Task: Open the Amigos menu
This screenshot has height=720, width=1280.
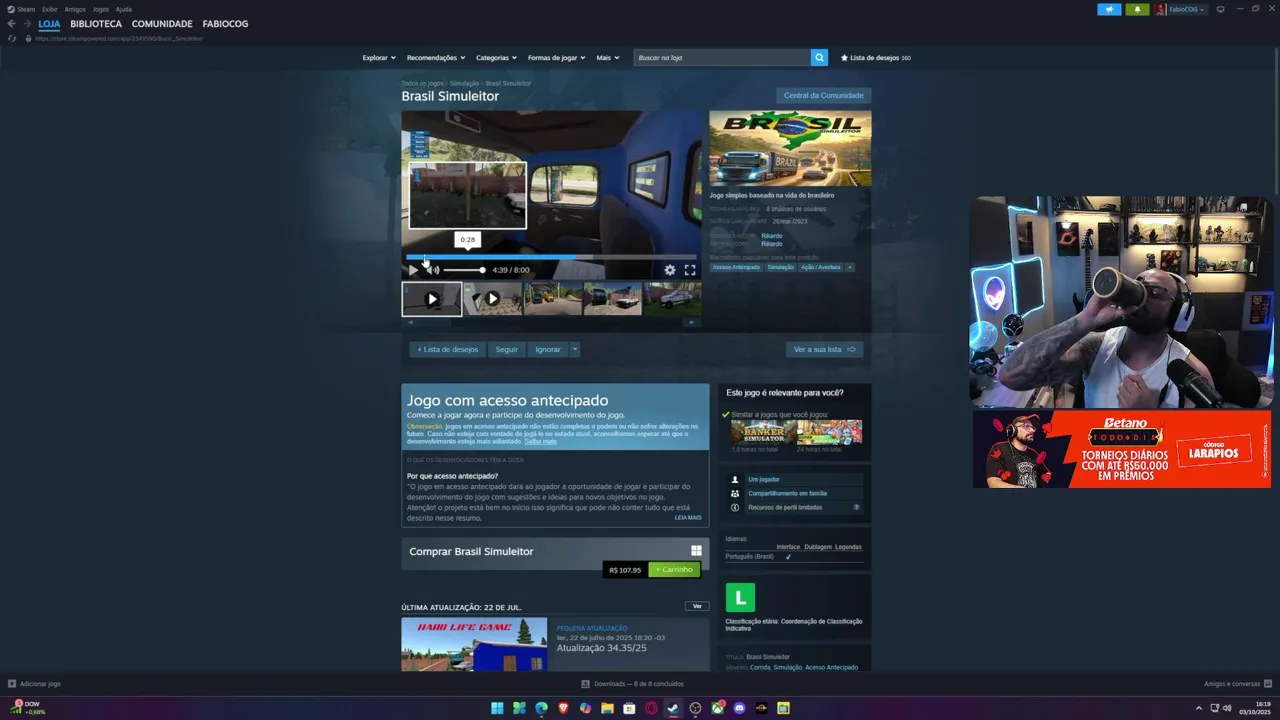Action: pos(75,9)
